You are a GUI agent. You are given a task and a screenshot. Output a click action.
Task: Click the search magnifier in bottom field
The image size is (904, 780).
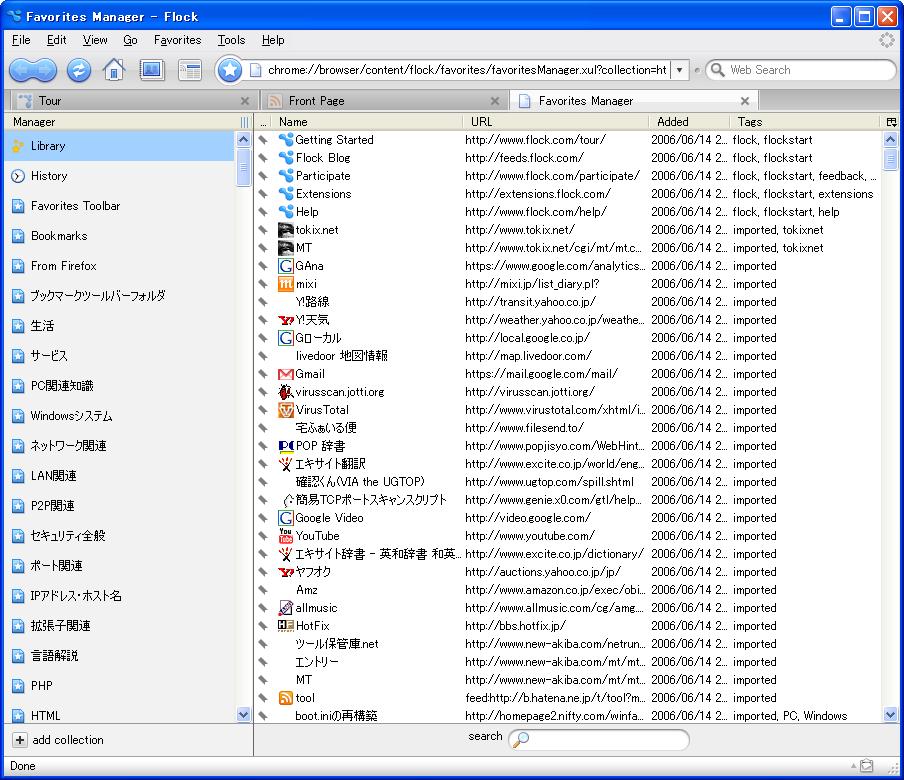coord(521,739)
